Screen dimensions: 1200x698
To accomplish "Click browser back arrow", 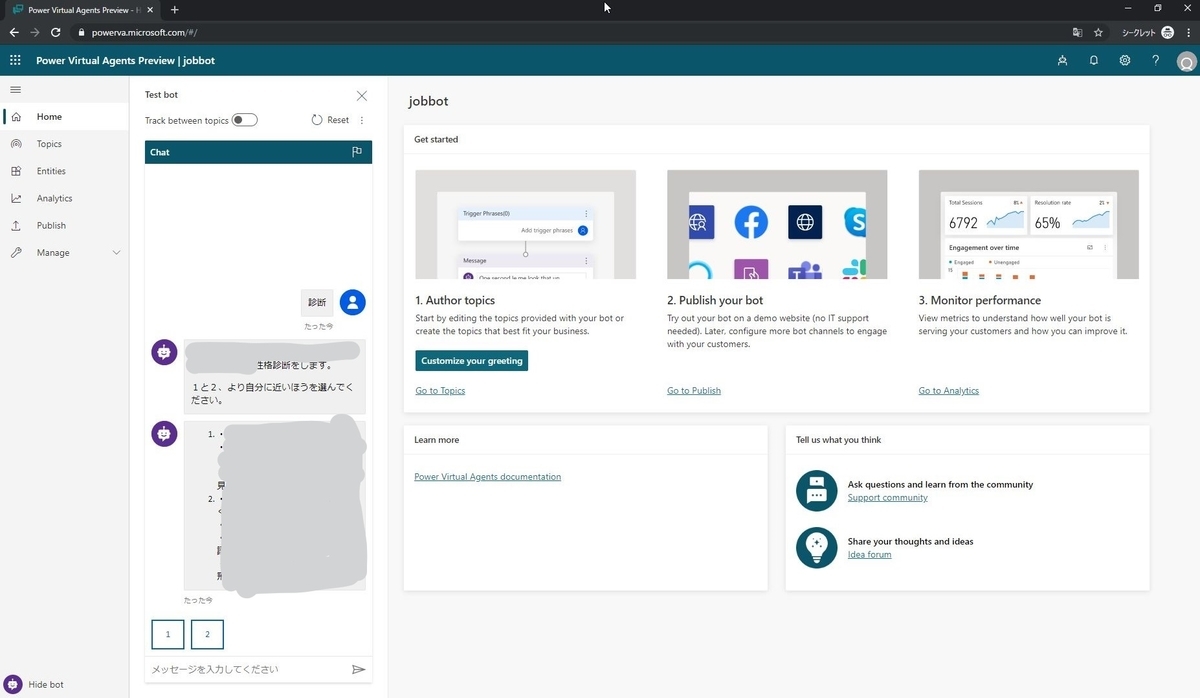I will coord(14,32).
